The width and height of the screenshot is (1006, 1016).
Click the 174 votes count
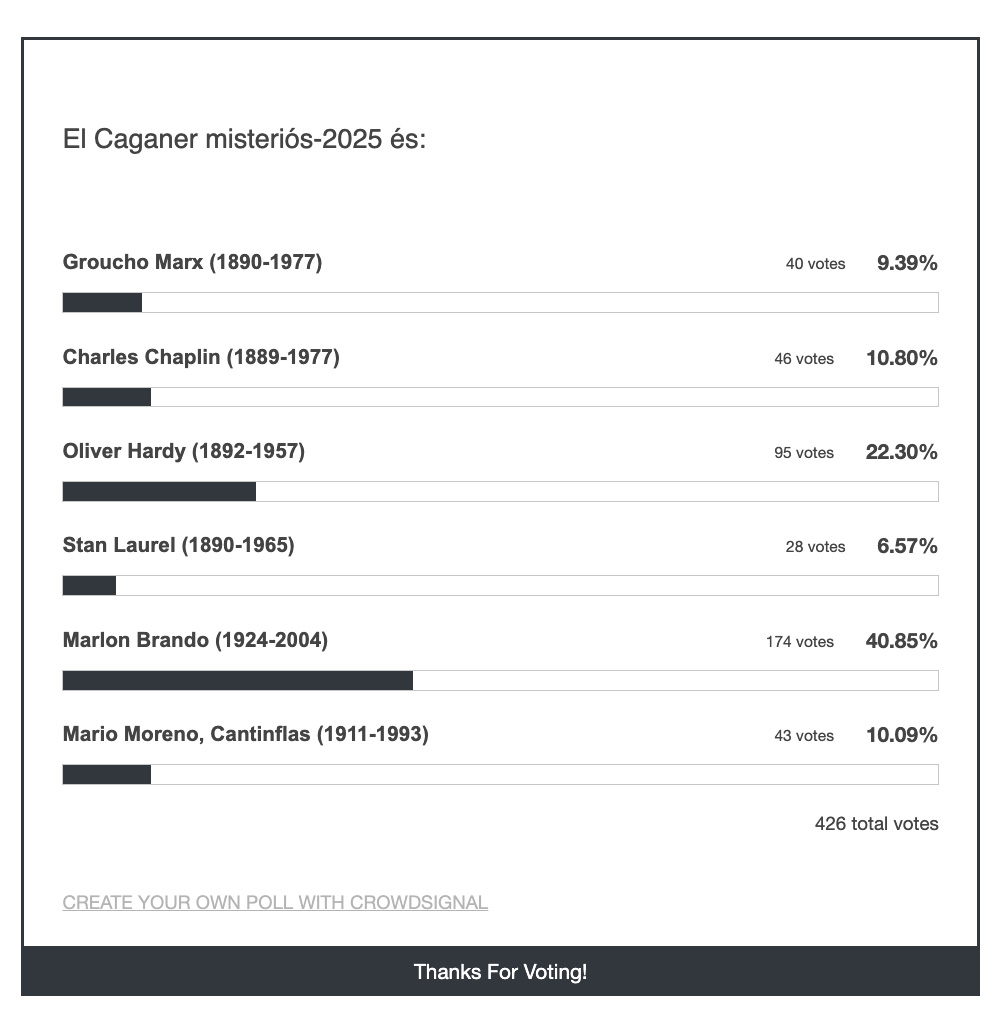click(x=800, y=642)
